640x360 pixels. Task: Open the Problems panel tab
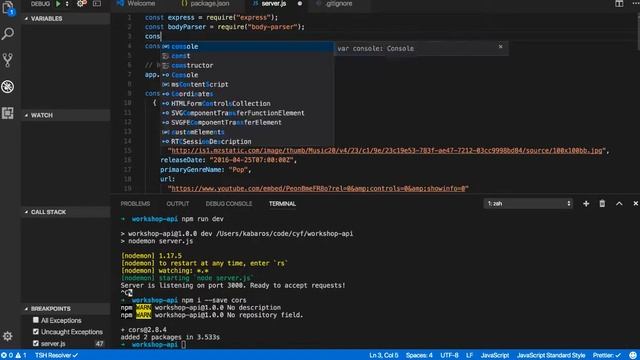point(135,204)
